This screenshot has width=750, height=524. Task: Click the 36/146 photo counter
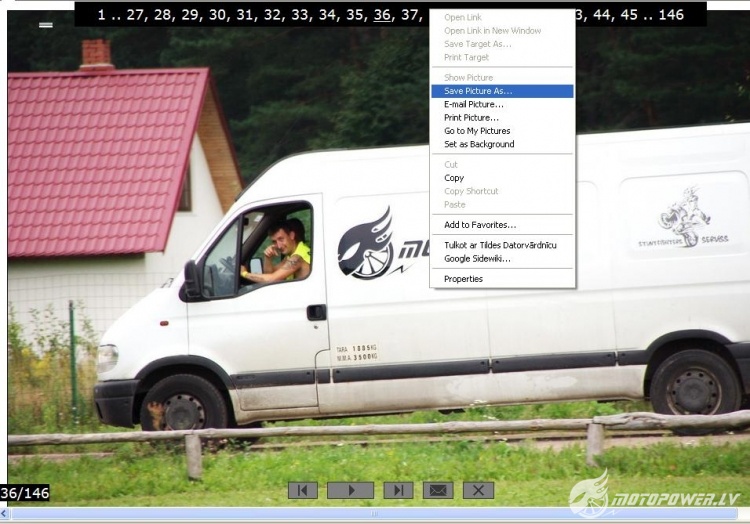[24, 493]
